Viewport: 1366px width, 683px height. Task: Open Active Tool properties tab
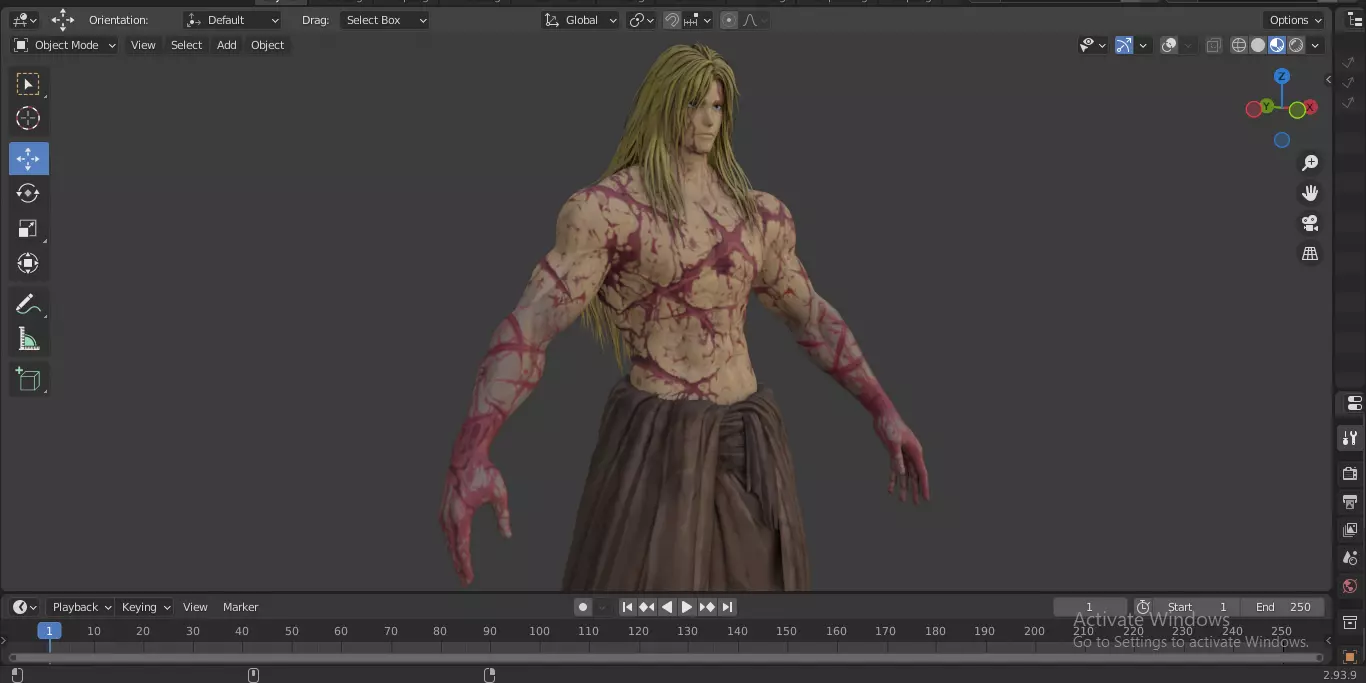[x=1350, y=438]
